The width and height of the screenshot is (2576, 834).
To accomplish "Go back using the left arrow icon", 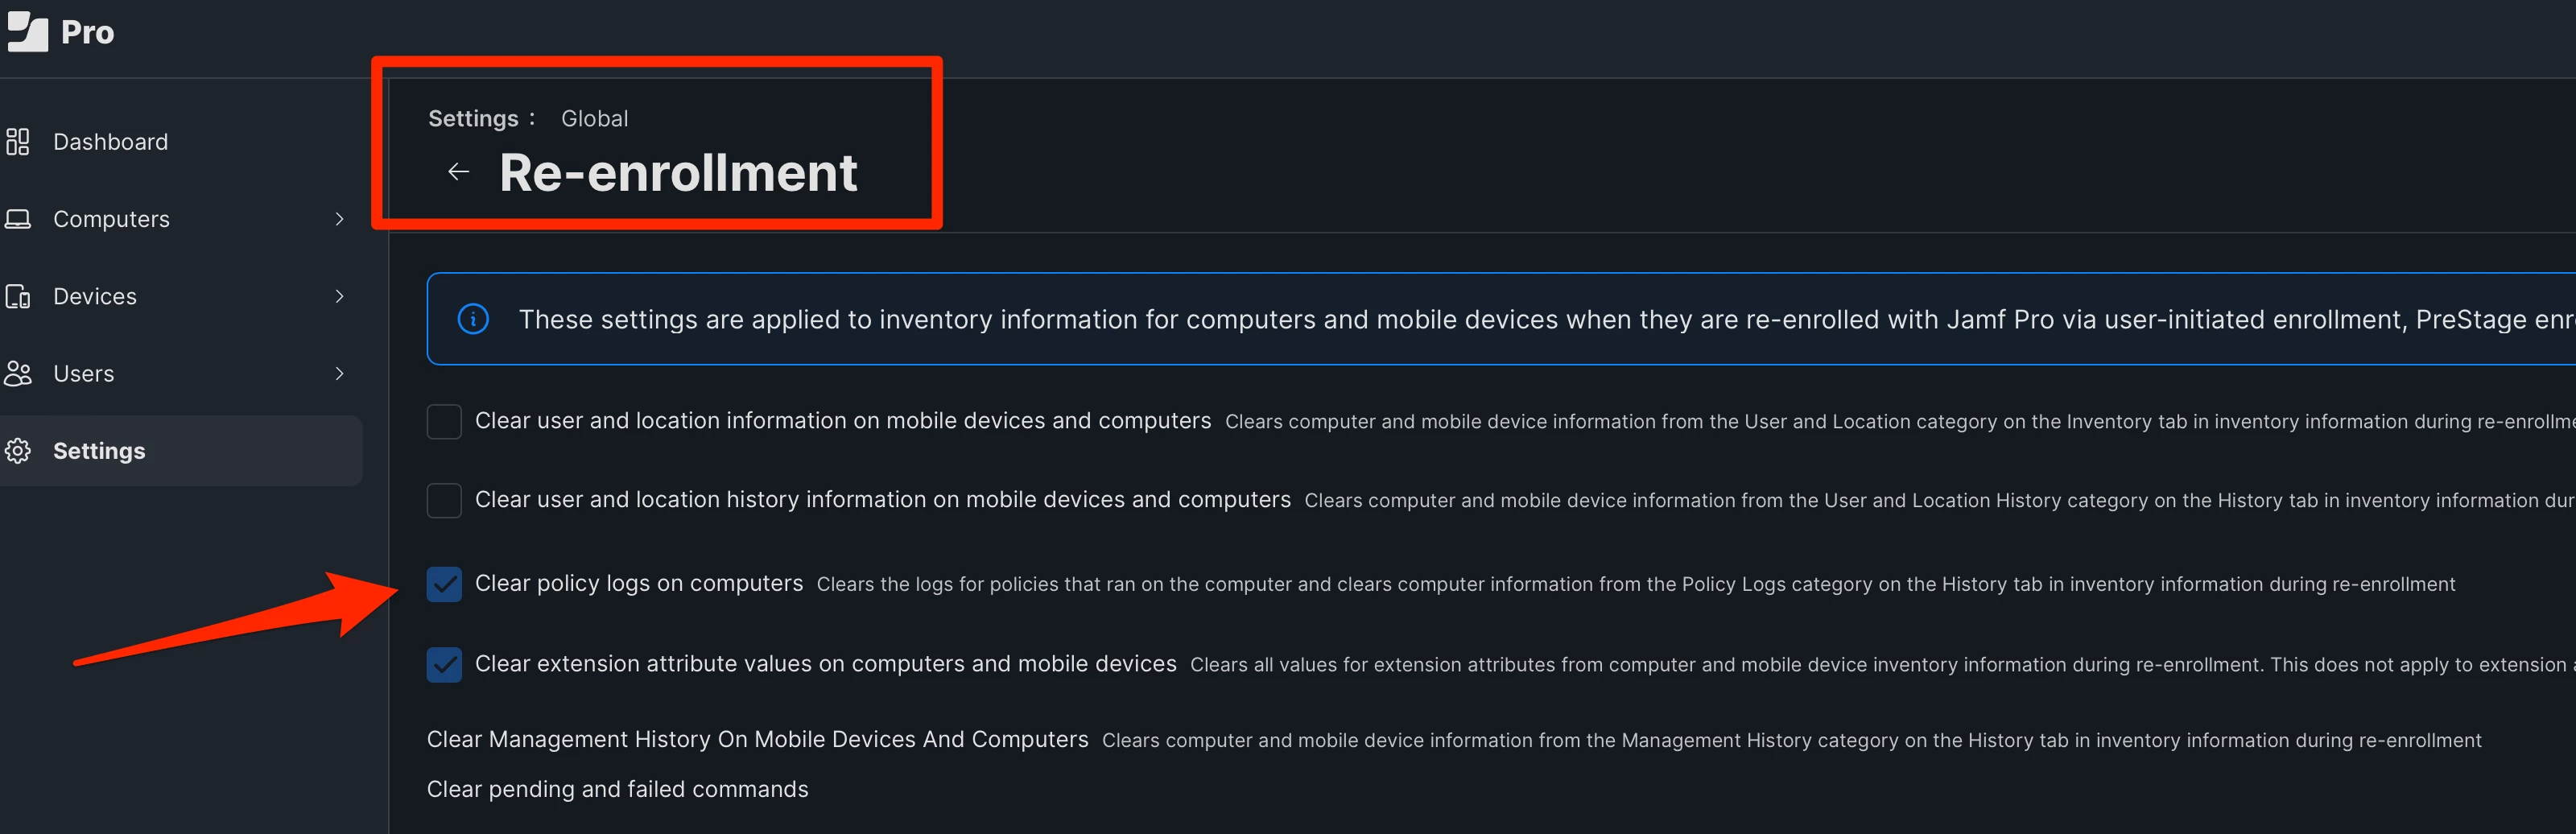I will 458,172.
